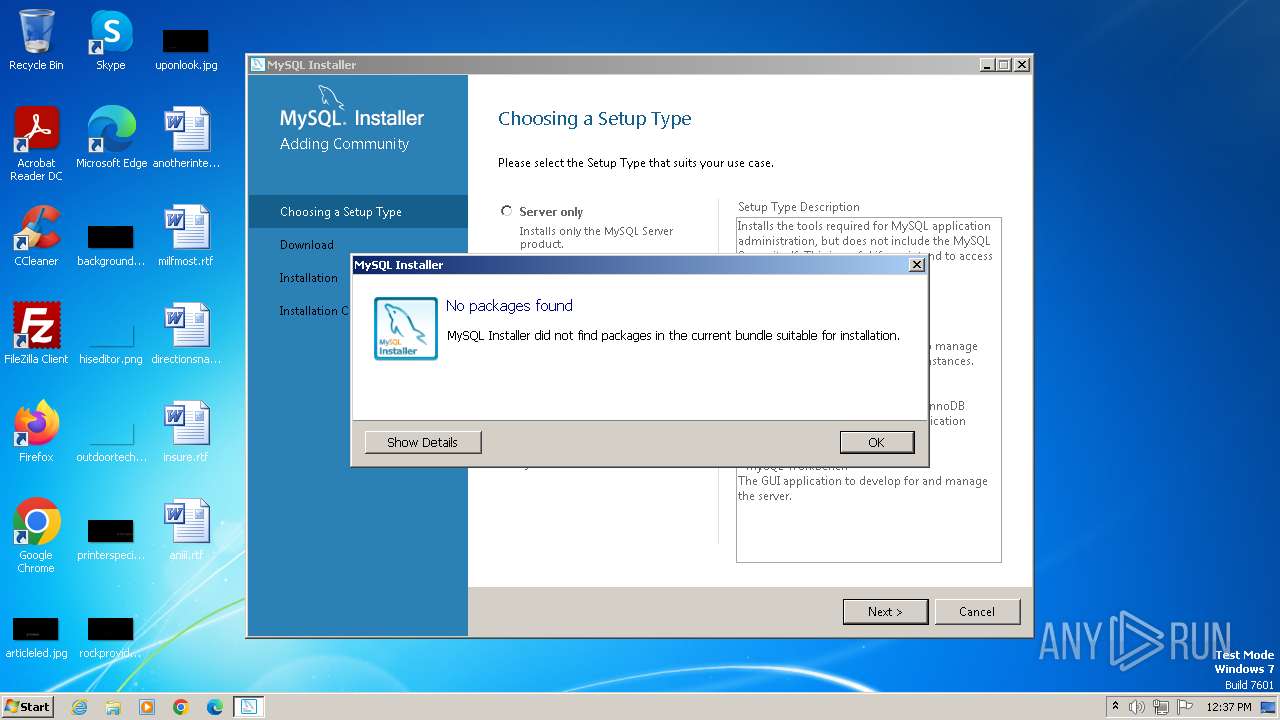This screenshot has height=720, width=1280.
Task: Click the MySQL Installer dolphin logo in dialog
Action: (x=405, y=328)
